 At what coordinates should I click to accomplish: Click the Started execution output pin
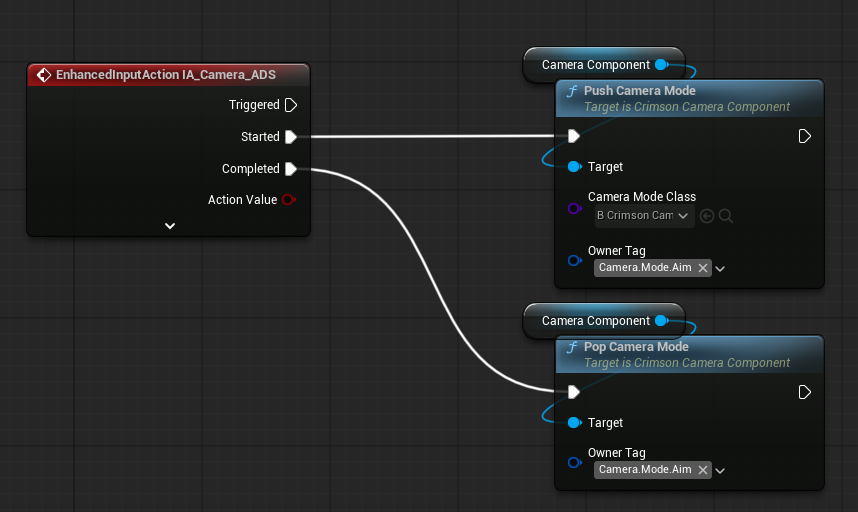tap(291, 137)
